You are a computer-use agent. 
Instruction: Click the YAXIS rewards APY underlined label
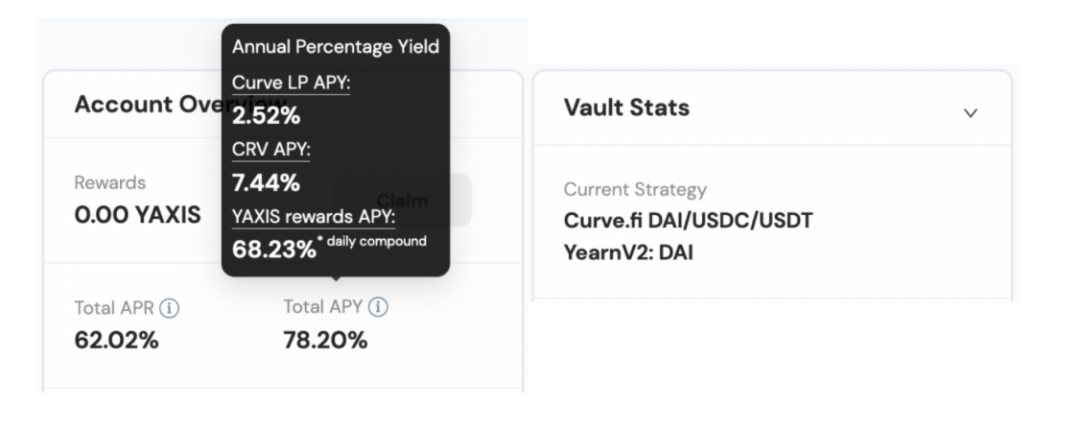[313, 216]
